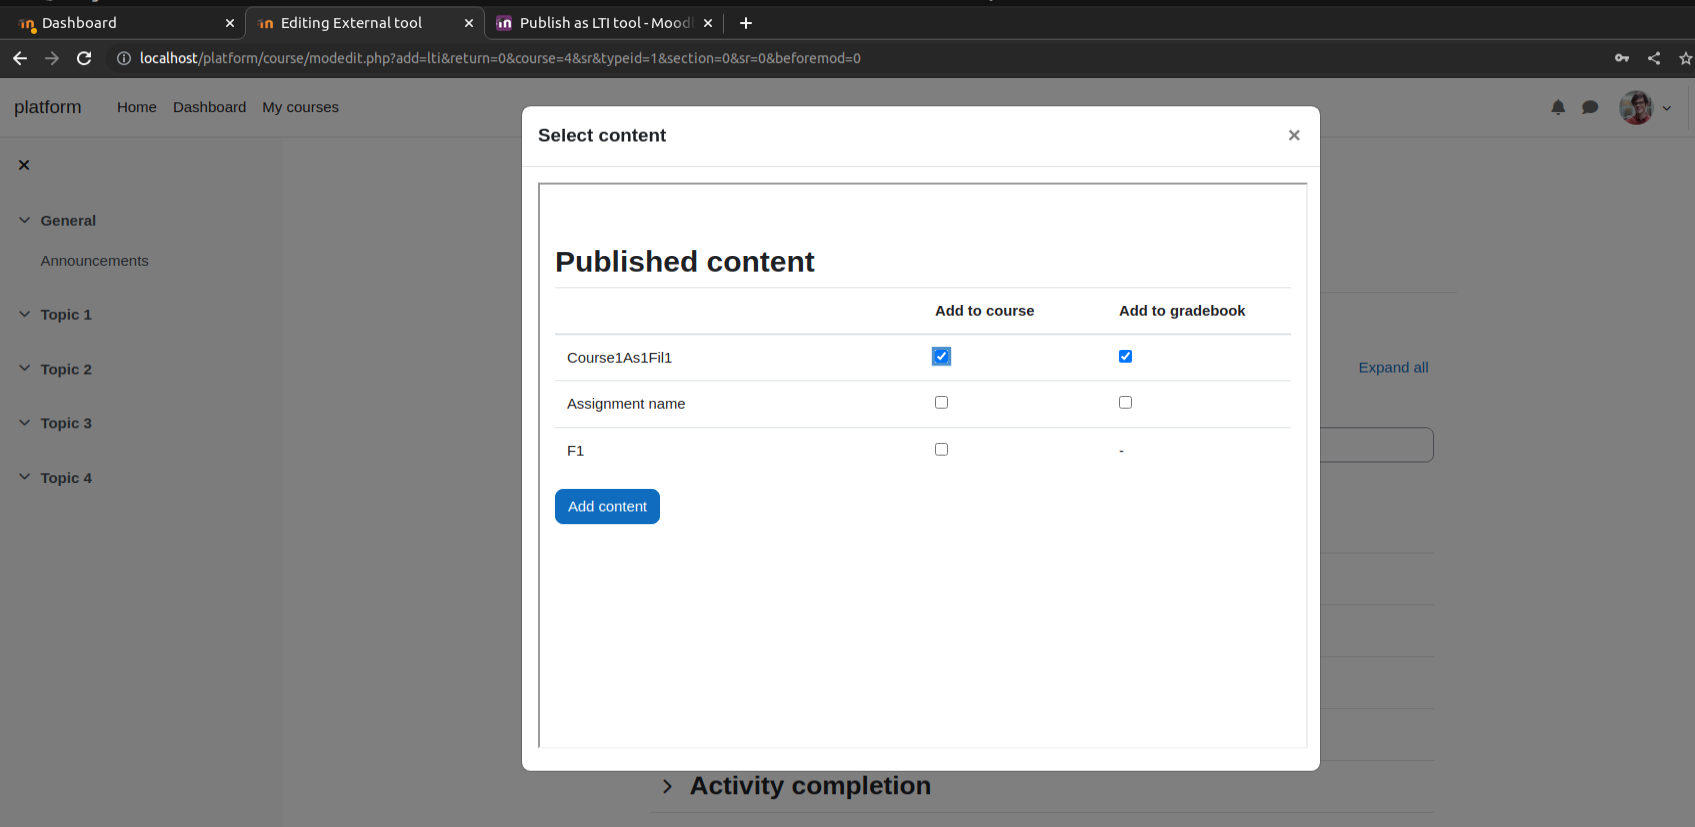Screen dimensions: 1695x827
Task: Click the share icon in address bar
Action: pyautogui.click(x=1654, y=58)
